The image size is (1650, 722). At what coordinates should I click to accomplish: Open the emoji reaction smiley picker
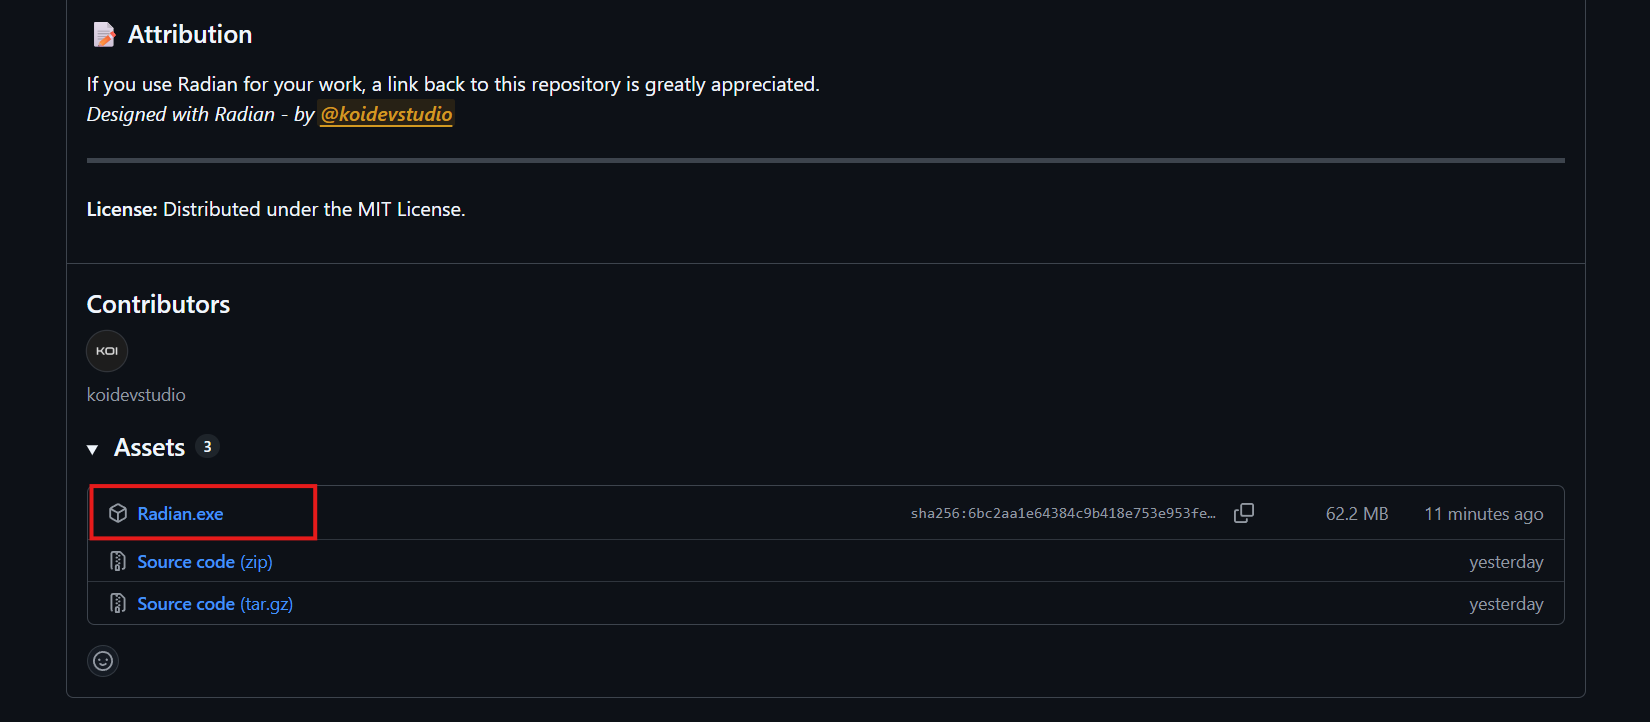tap(103, 661)
